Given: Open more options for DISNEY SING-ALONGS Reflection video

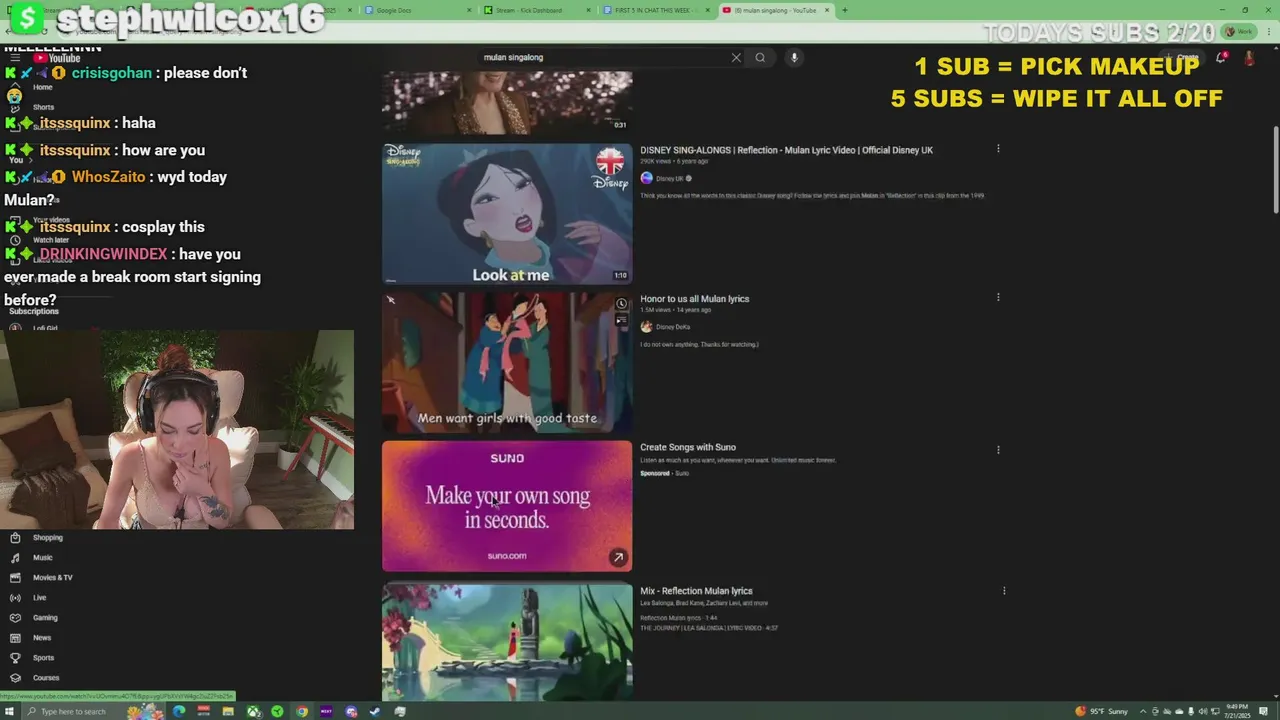Looking at the screenshot, I should (x=998, y=149).
